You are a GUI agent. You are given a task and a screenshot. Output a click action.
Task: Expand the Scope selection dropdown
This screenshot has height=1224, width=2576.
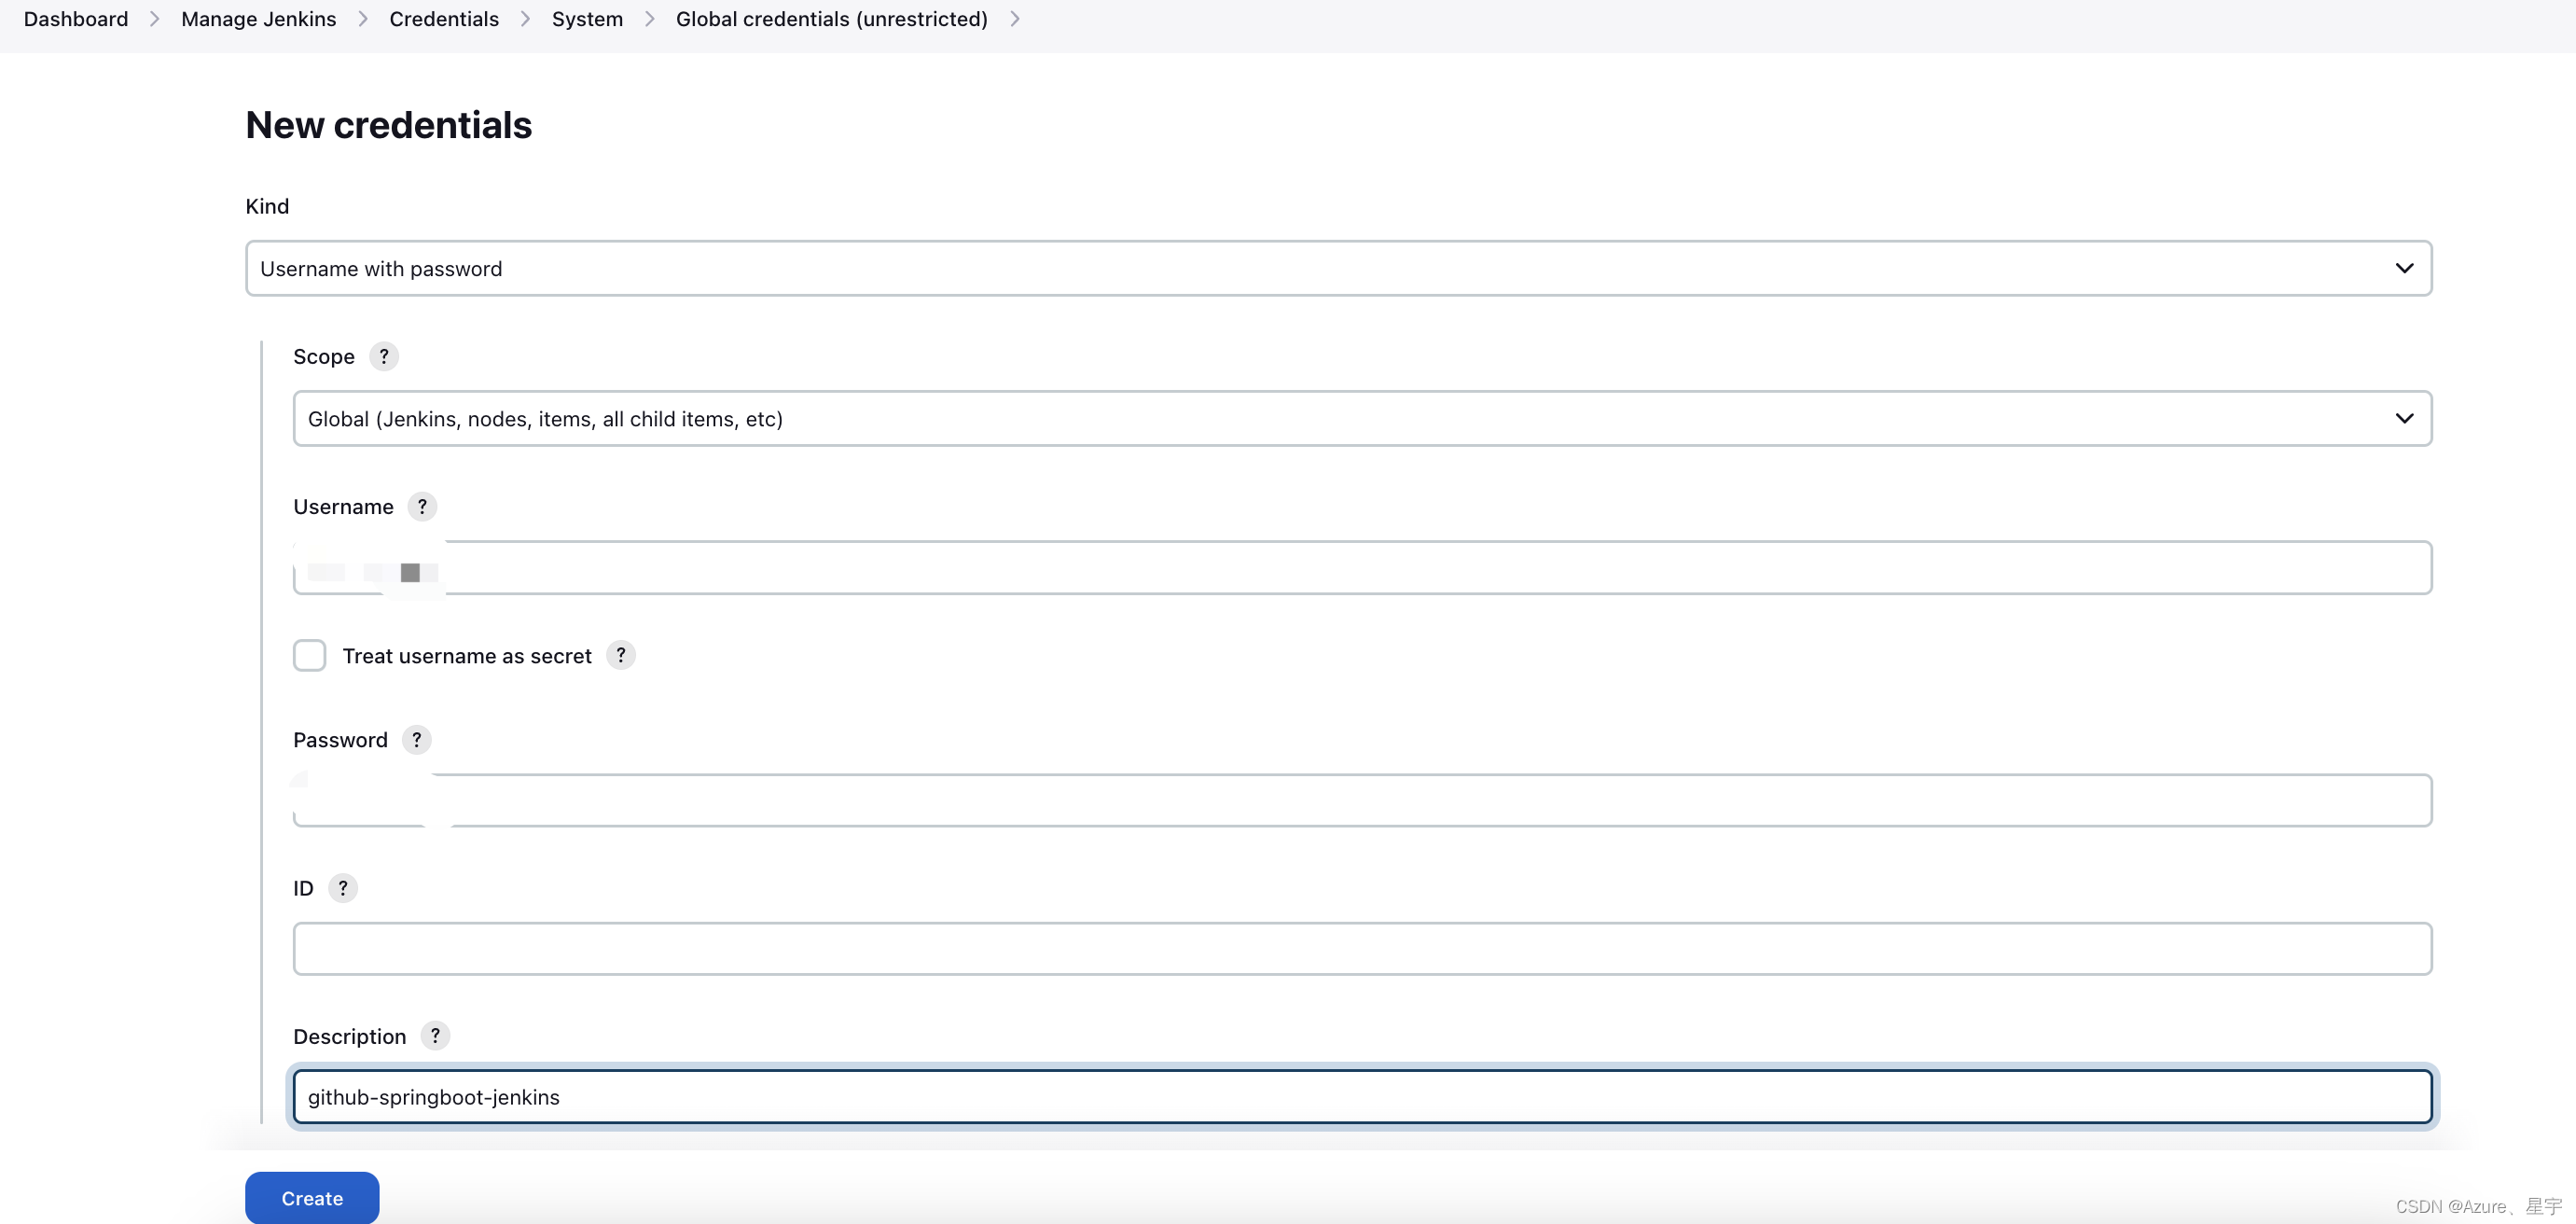click(x=2402, y=417)
